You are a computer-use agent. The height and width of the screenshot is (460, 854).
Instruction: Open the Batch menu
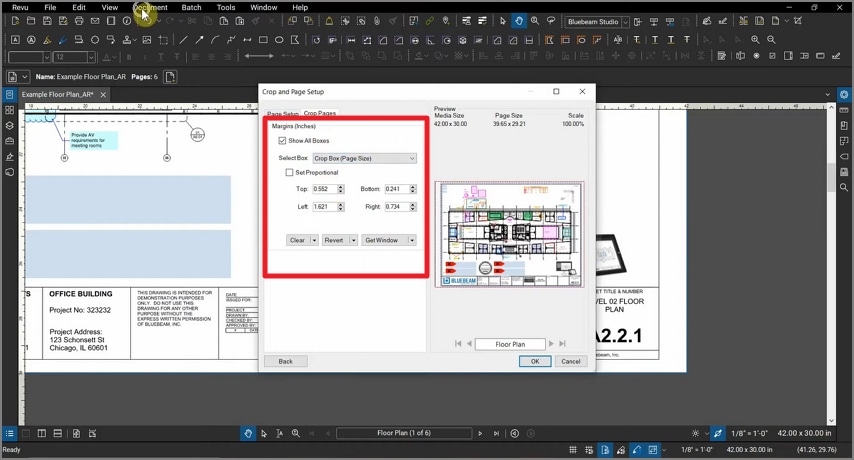(x=191, y=7)
